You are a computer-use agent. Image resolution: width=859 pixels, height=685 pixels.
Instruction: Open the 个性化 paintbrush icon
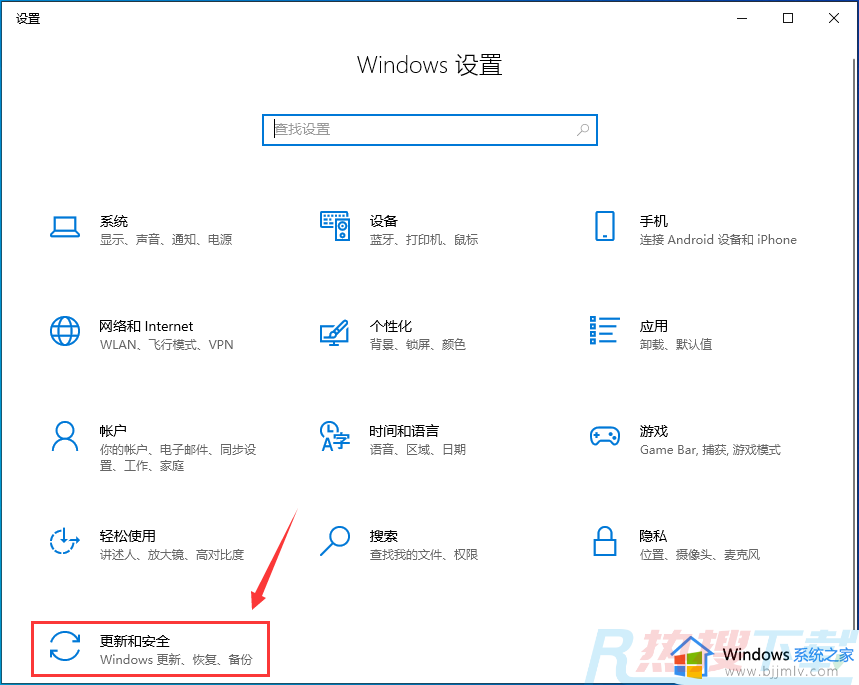click(335, 332)
